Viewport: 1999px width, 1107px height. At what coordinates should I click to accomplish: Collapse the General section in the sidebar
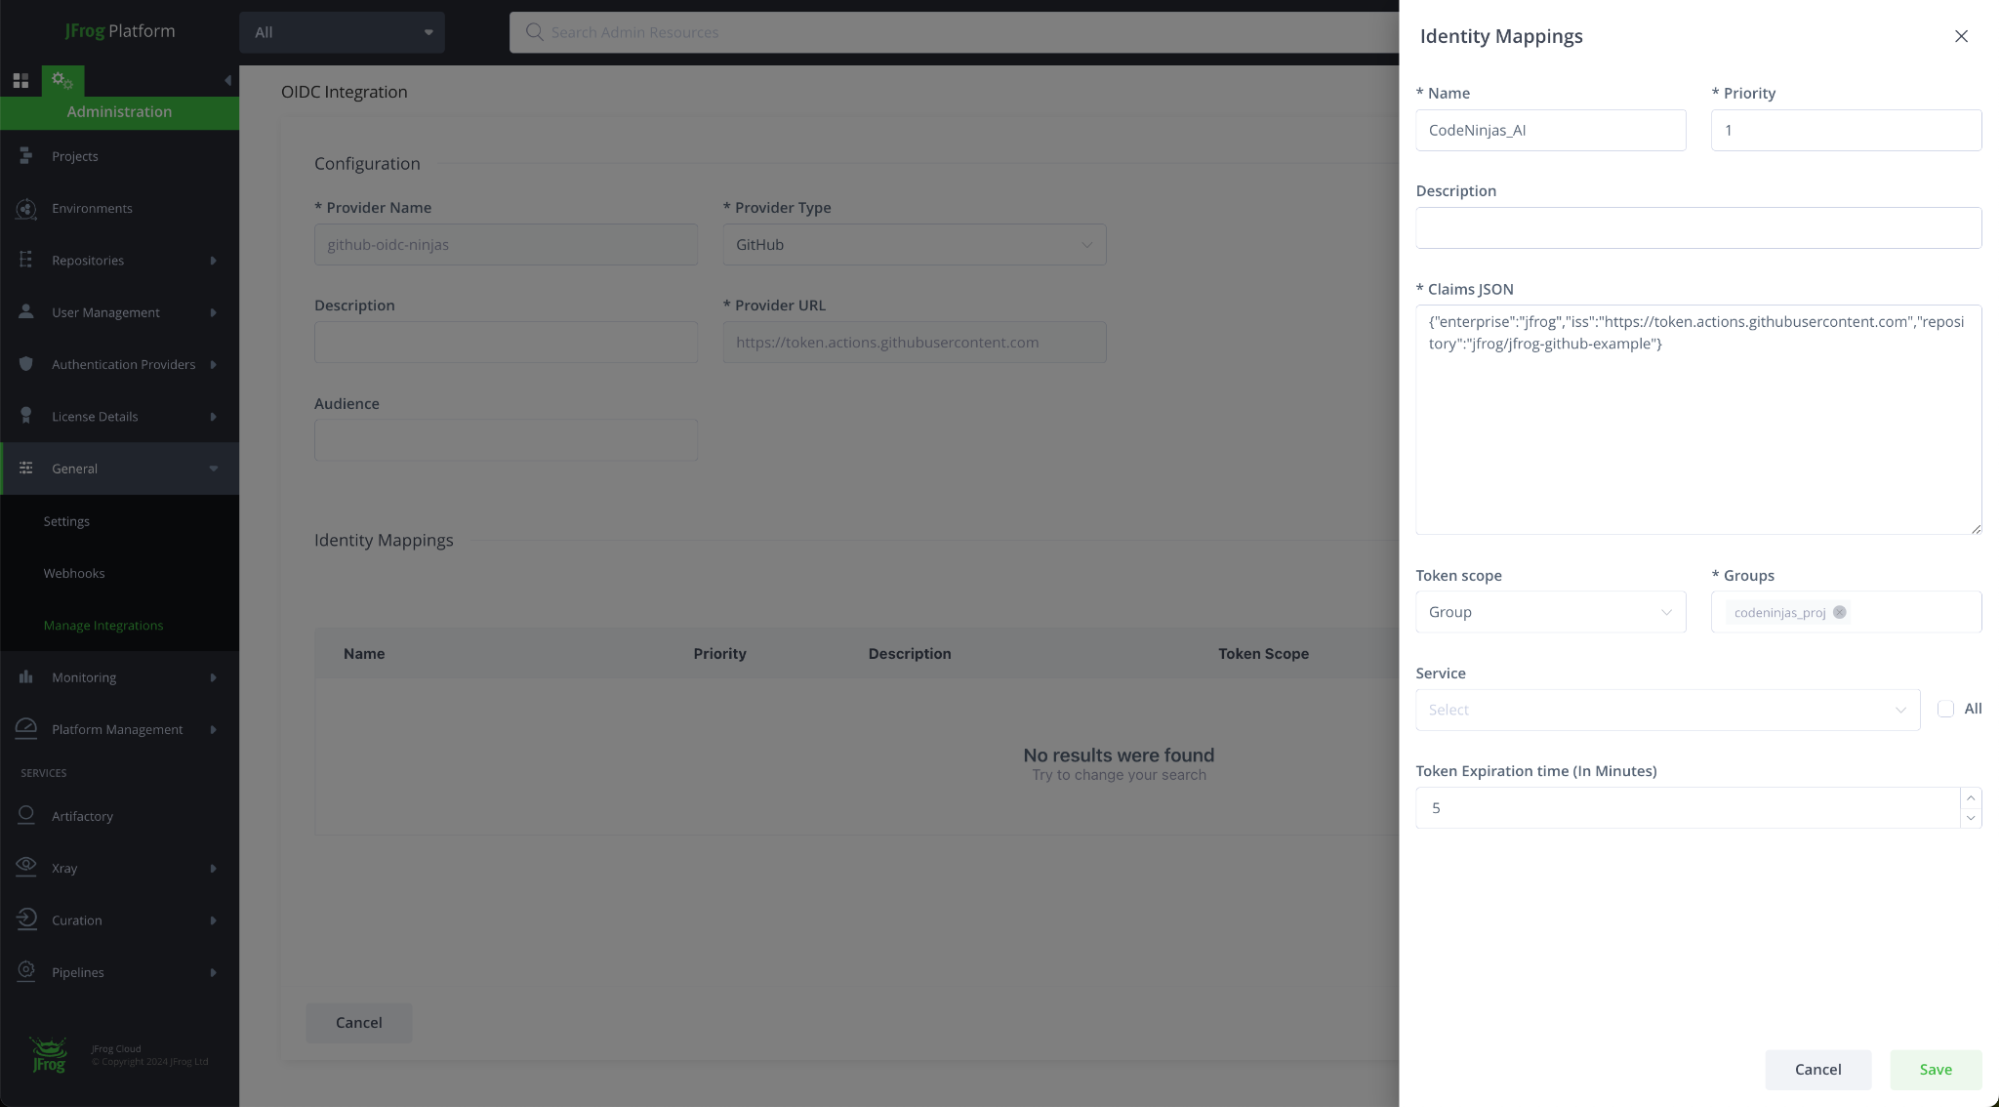(x=213, y=468)
